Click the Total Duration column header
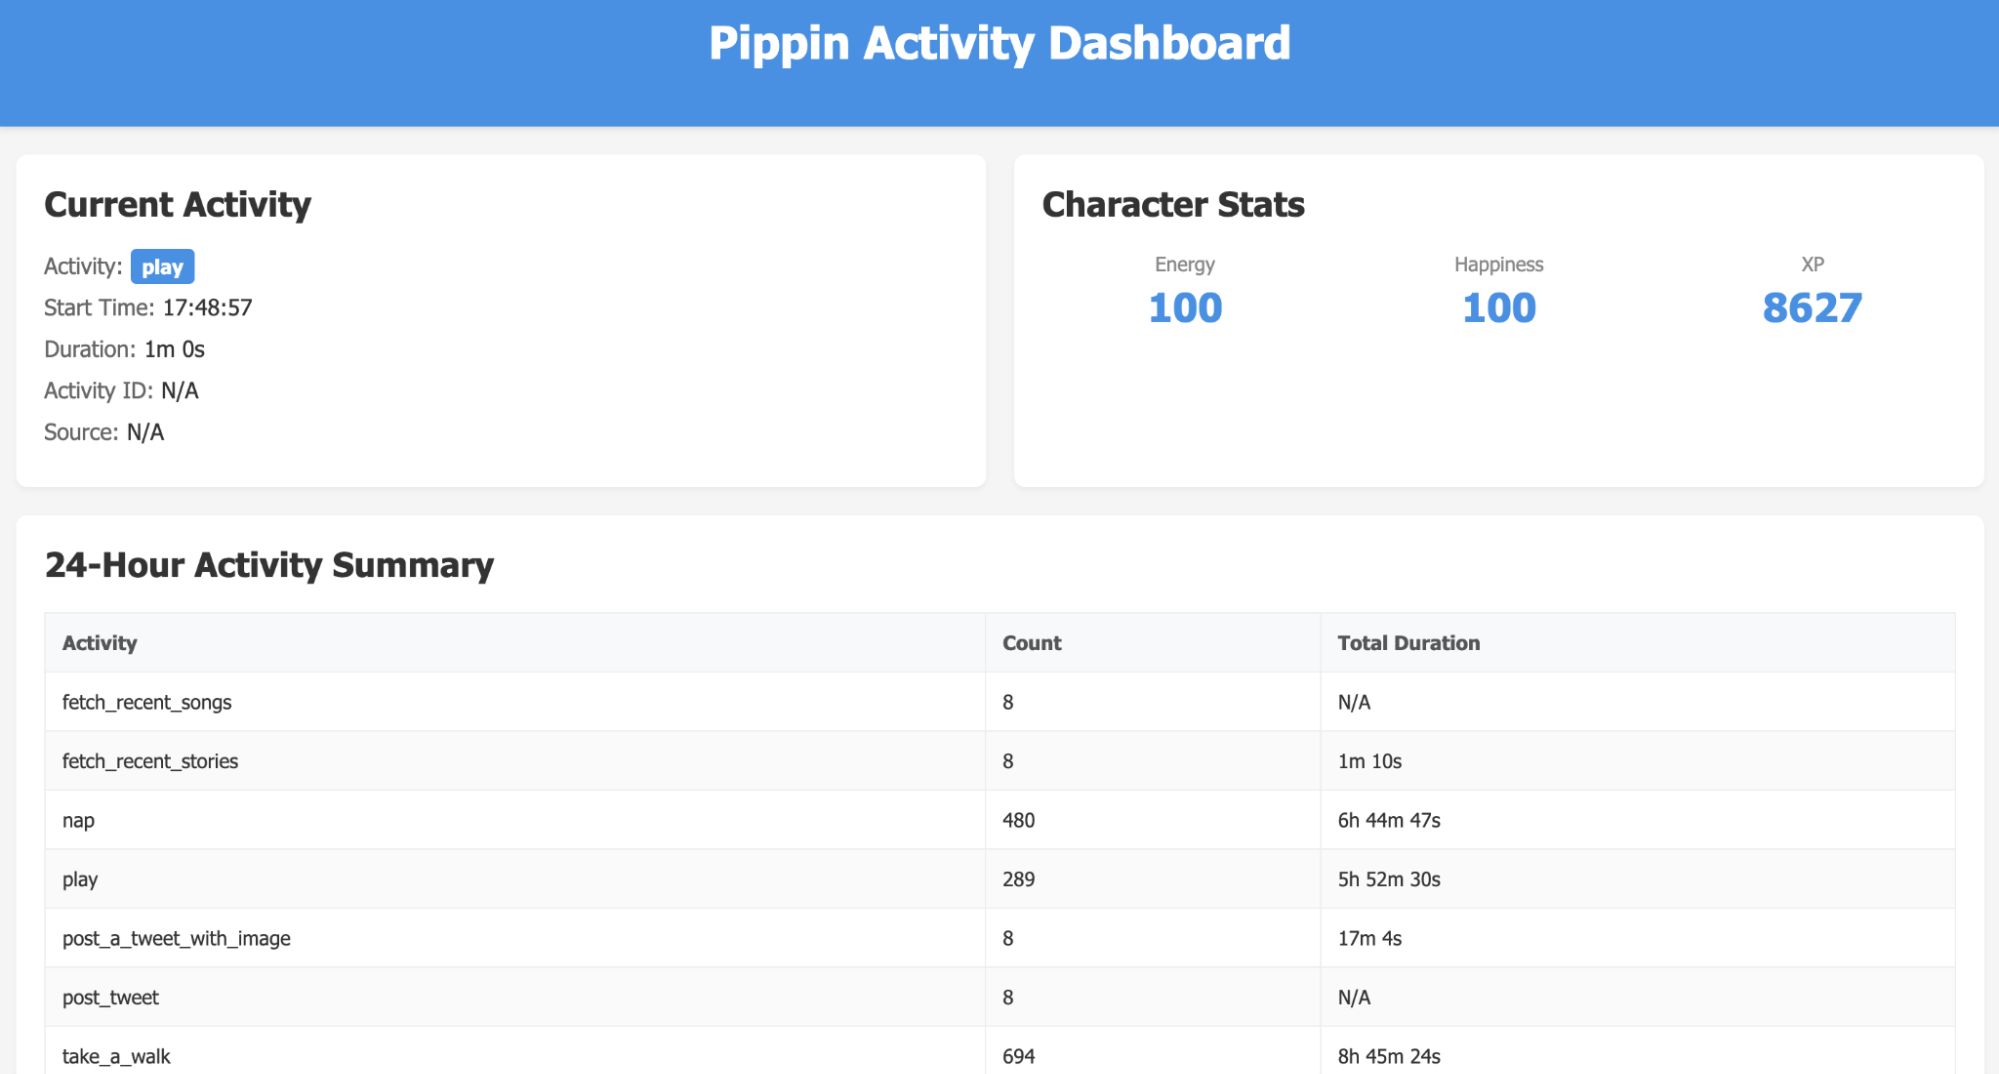This screenshot has height=1074, width=1999. click(1408, 643)
